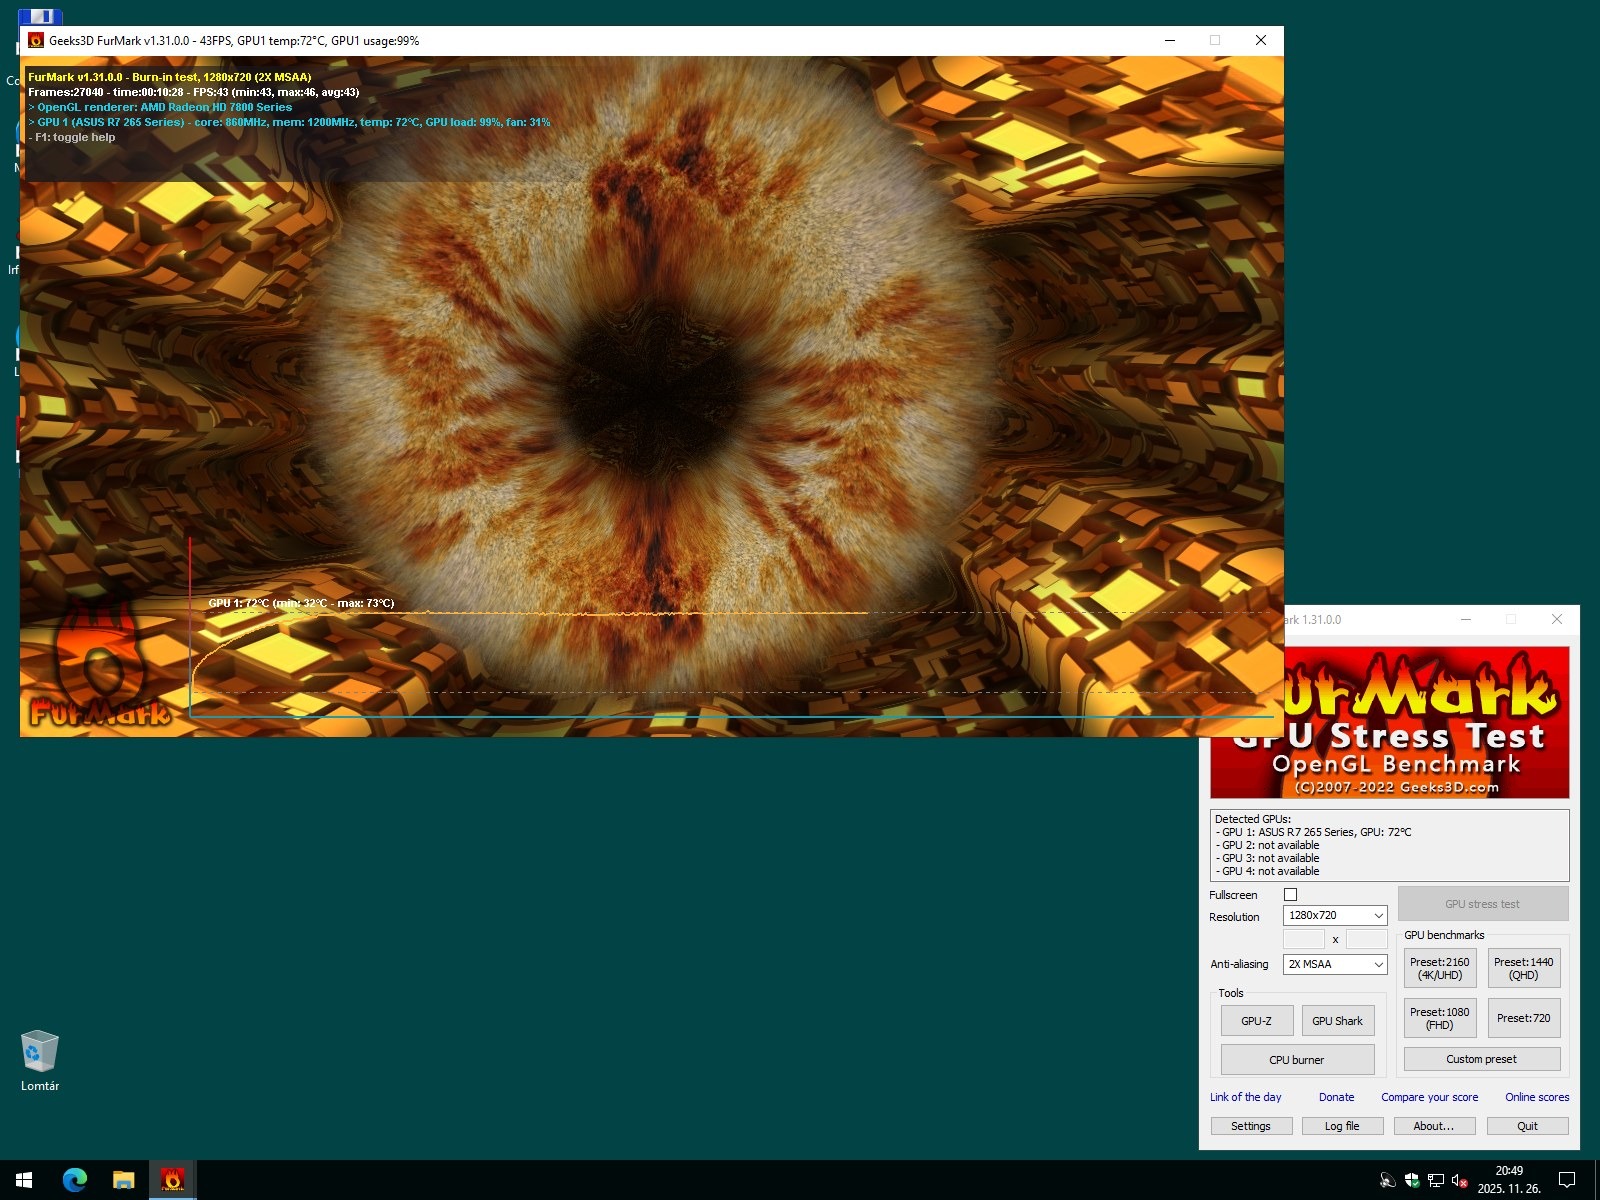Run Preset:720 benchmark

[x=1524, y=1018]
